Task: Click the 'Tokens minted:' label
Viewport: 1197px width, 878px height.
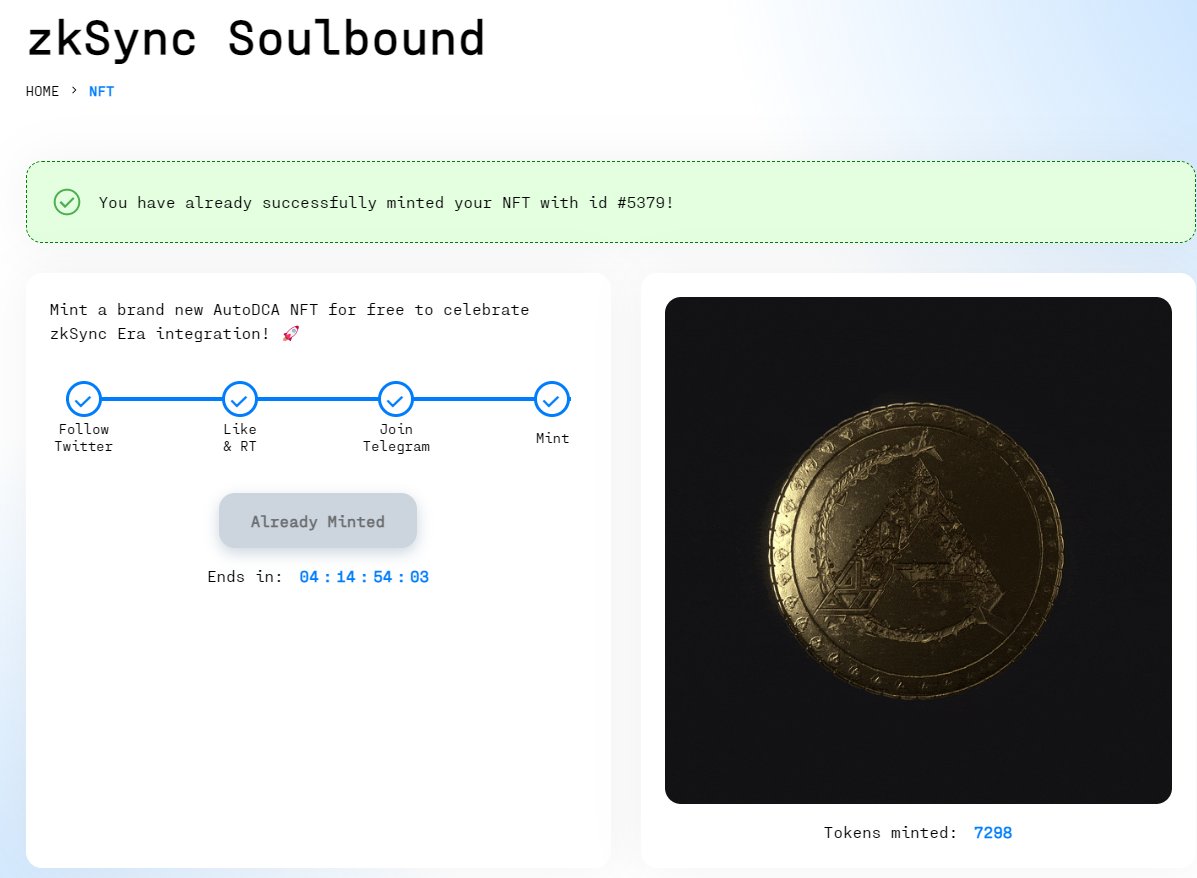Action: (890, 833)
